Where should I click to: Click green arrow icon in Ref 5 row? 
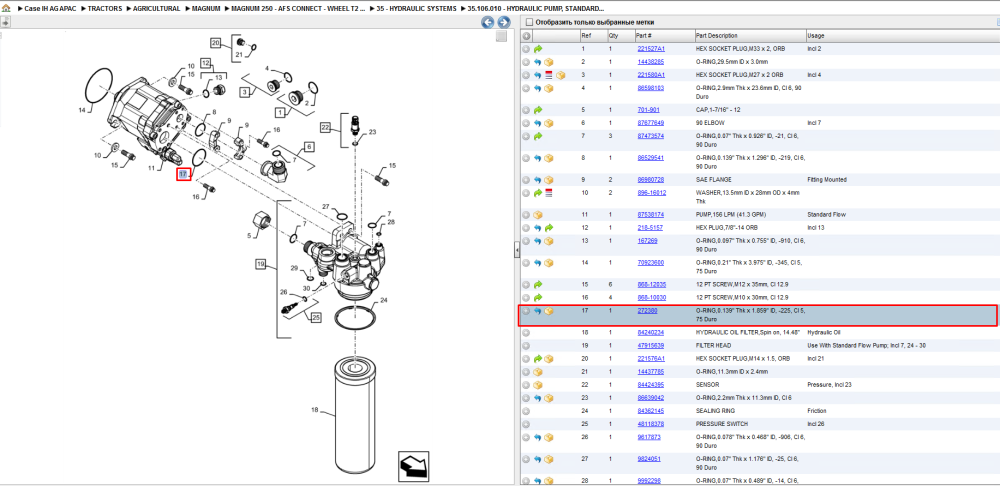(538, 110)
